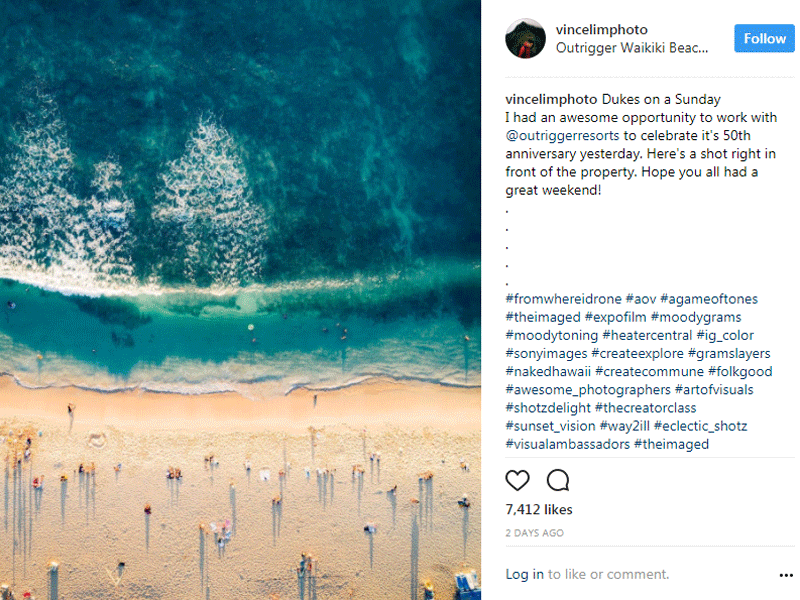Open the 2 DAYS AGO timestamp
Viewport: 800px width, 600px height.
point(534,533)
